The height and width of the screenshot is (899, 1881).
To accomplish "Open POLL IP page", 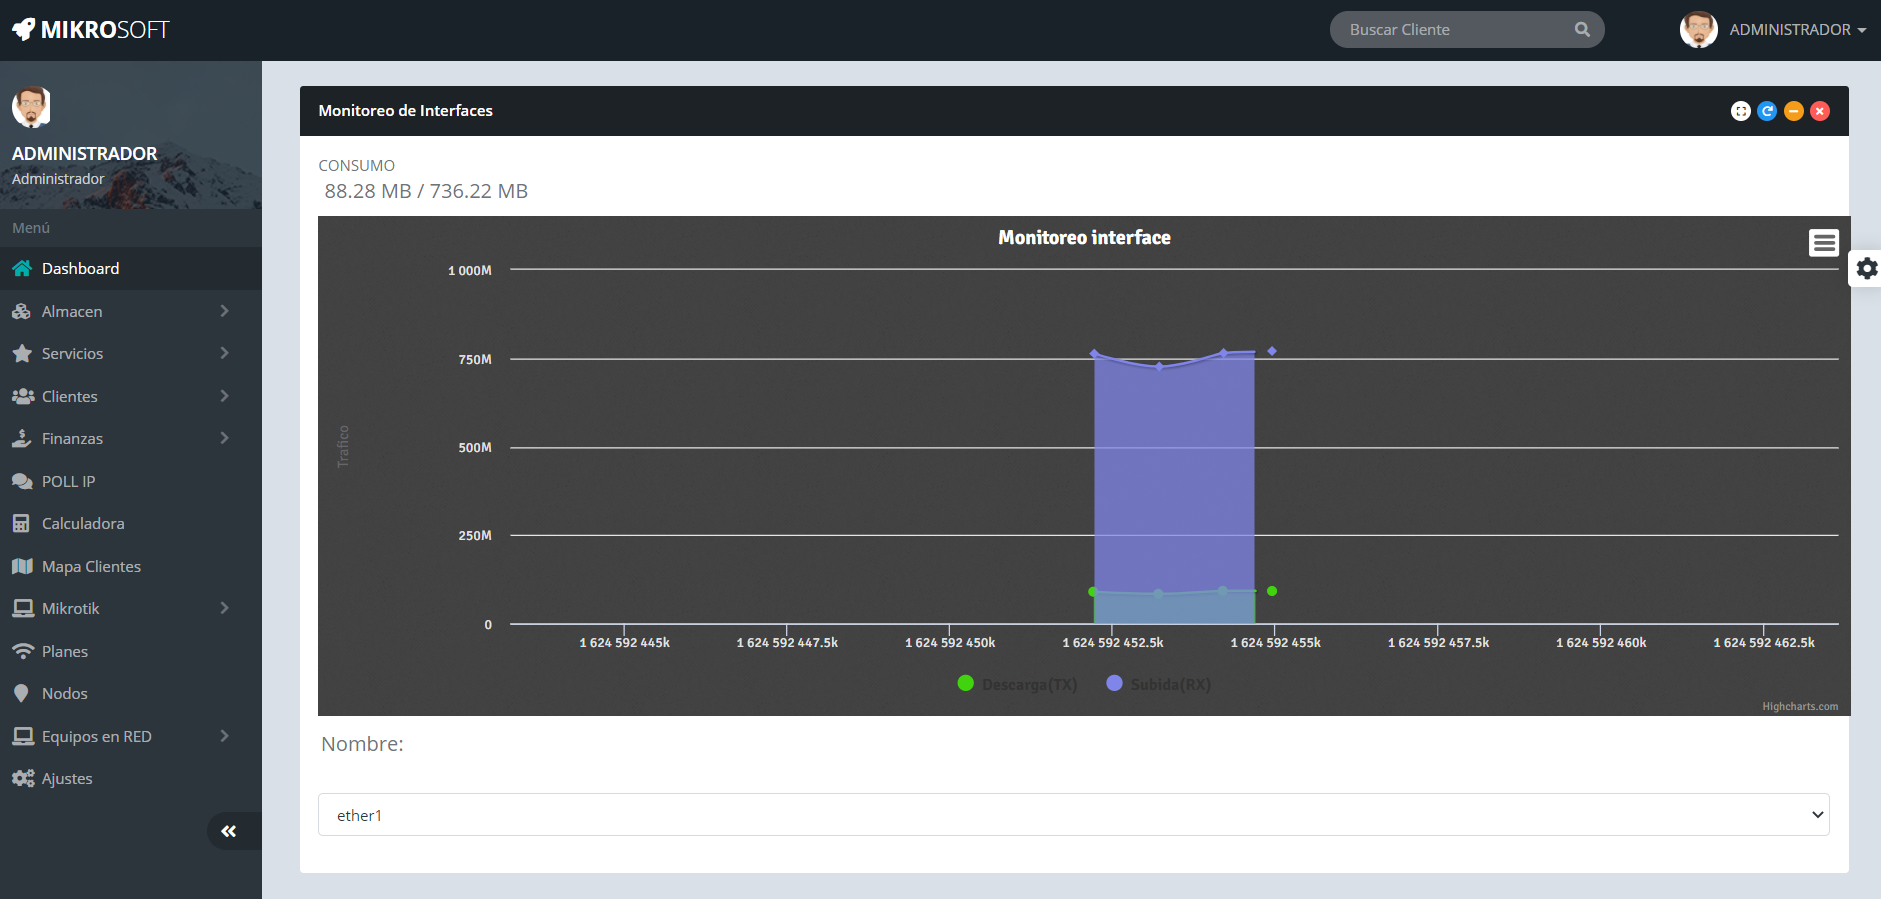I will [131, 482].
